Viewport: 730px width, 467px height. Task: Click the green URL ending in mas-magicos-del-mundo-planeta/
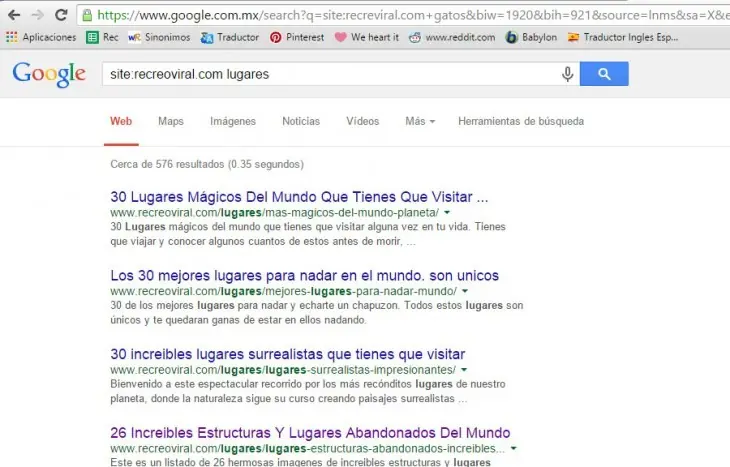tap(275, 213)
